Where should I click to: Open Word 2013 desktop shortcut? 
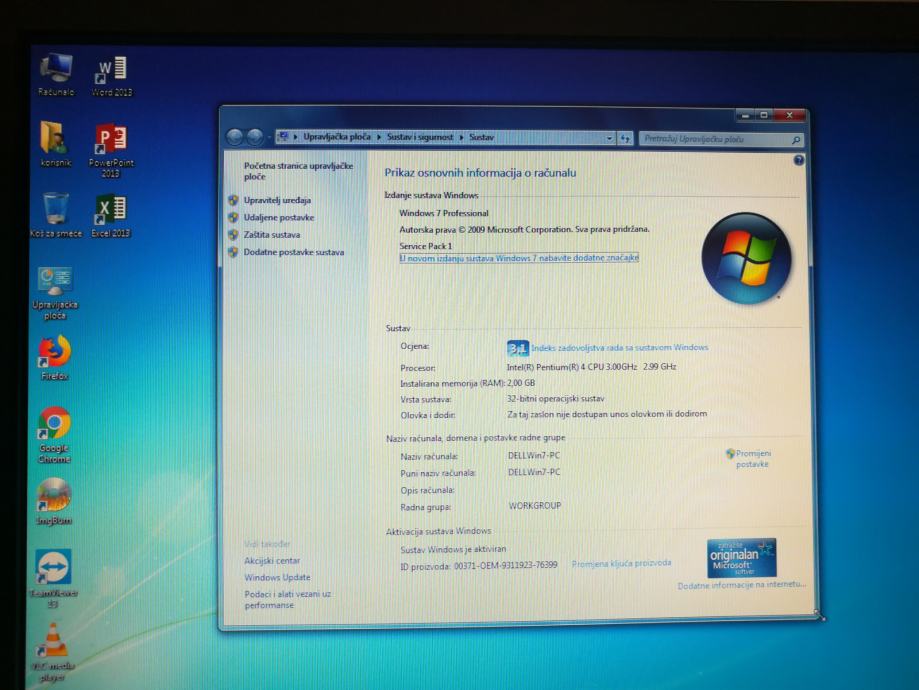(x=111, y=75)
